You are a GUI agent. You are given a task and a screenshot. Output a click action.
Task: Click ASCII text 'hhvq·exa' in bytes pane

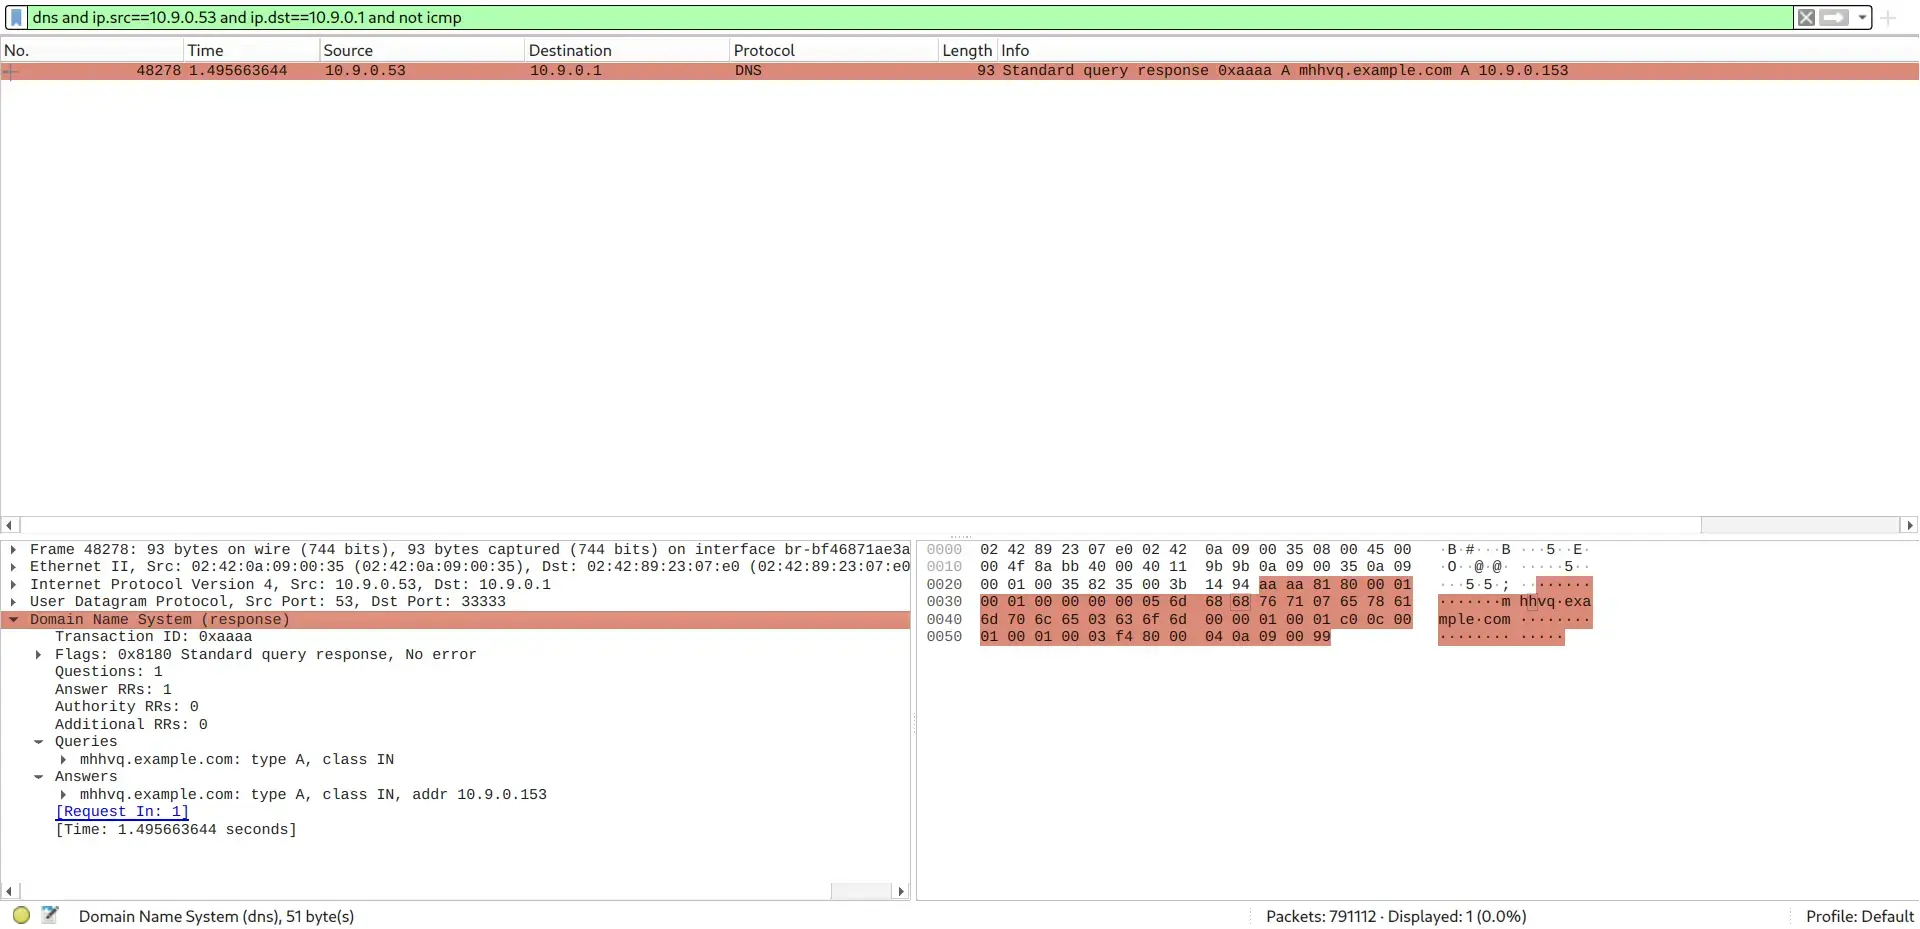tap(1555, 602)
